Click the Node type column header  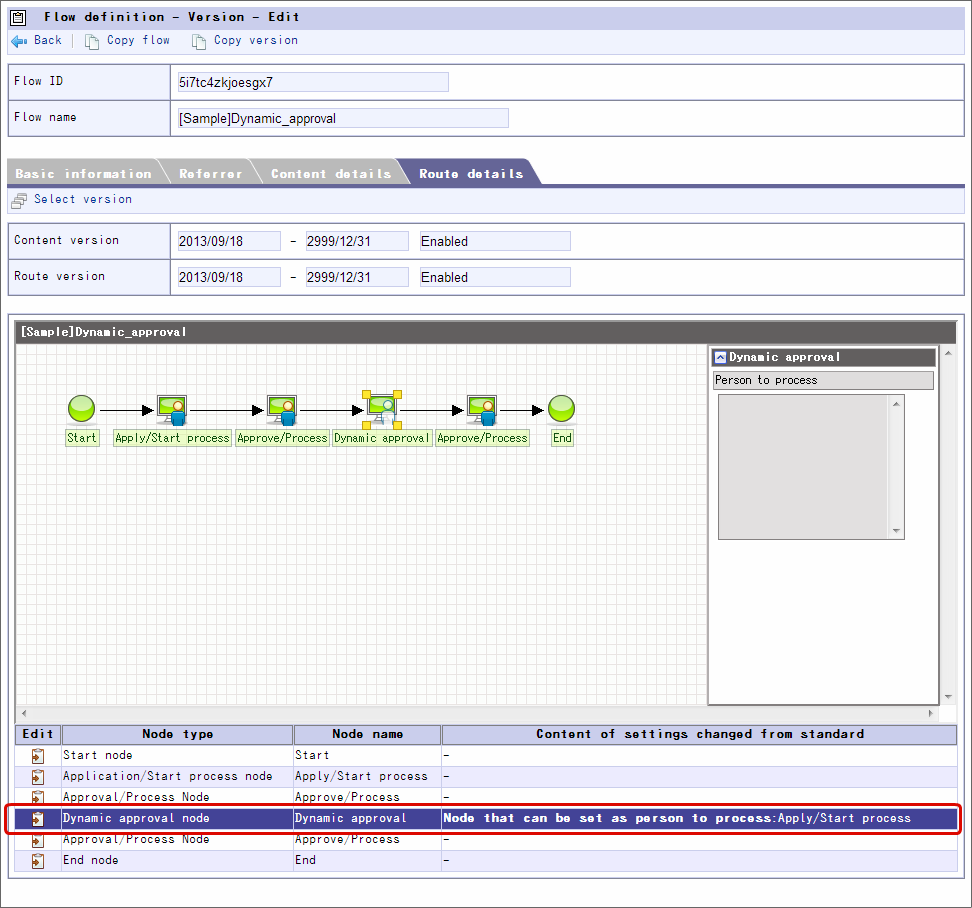(x=177, y=734)
